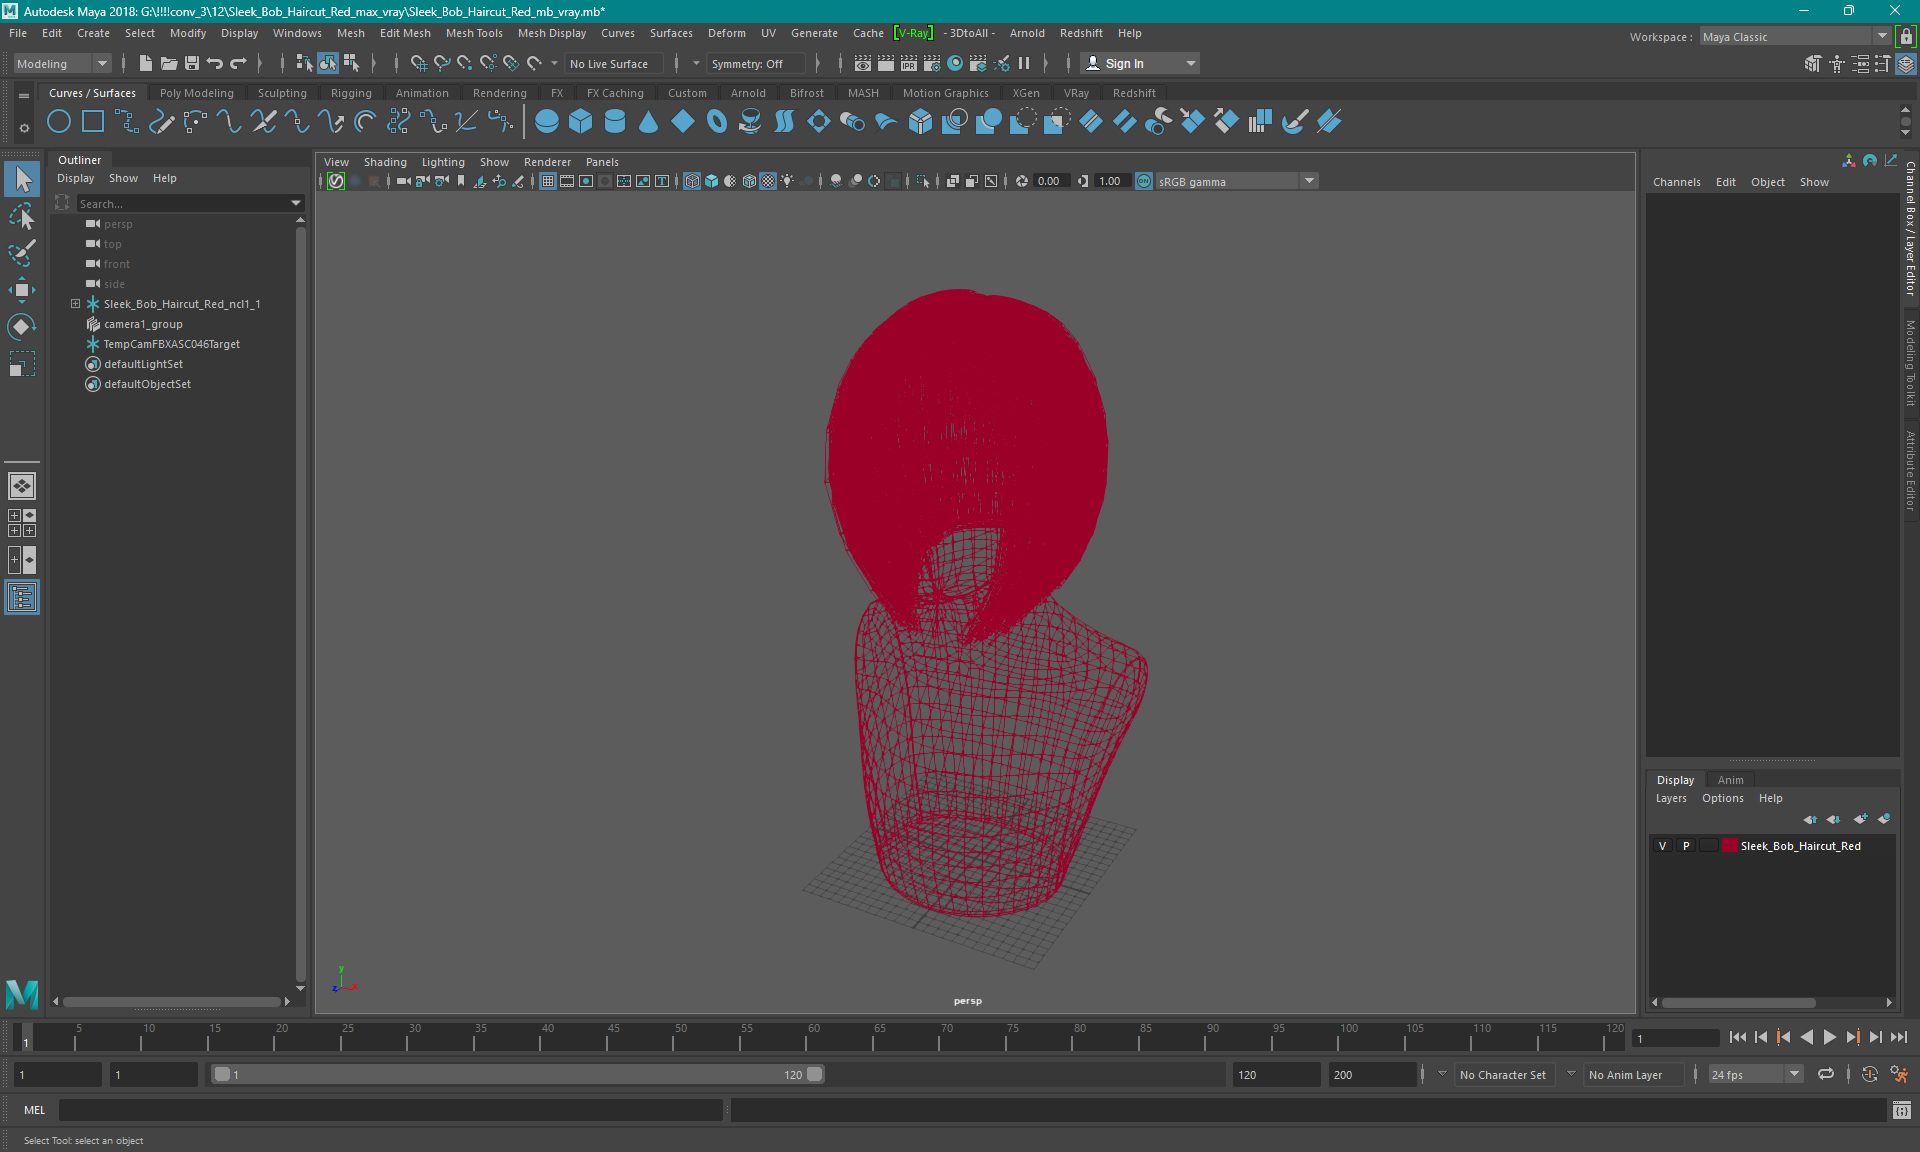Toggle visibility of Sleek_Bob_Haircut_Red layer

tap(1664, 845)
